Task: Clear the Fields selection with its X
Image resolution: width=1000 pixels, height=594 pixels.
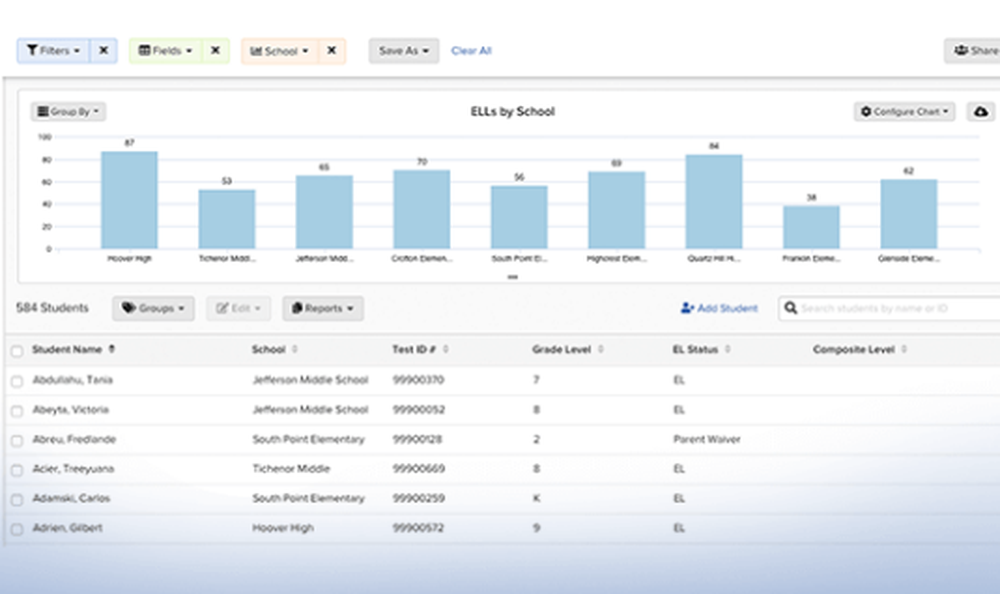Action: click(216, 50)
